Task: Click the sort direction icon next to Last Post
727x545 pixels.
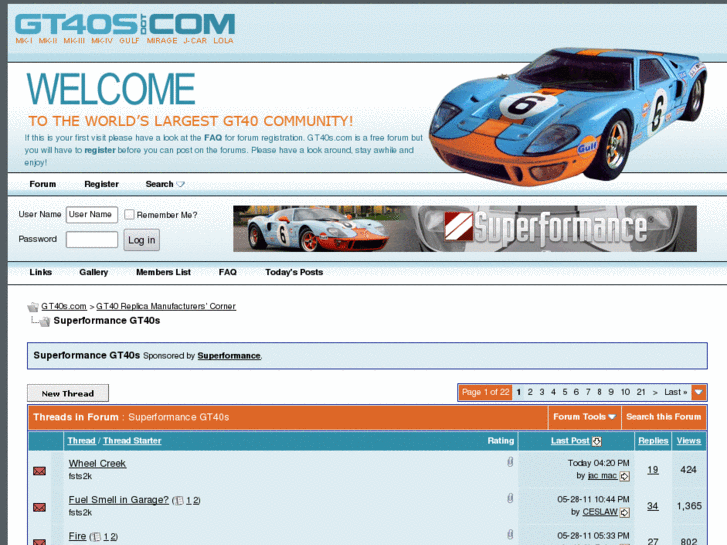Action: 597,442
